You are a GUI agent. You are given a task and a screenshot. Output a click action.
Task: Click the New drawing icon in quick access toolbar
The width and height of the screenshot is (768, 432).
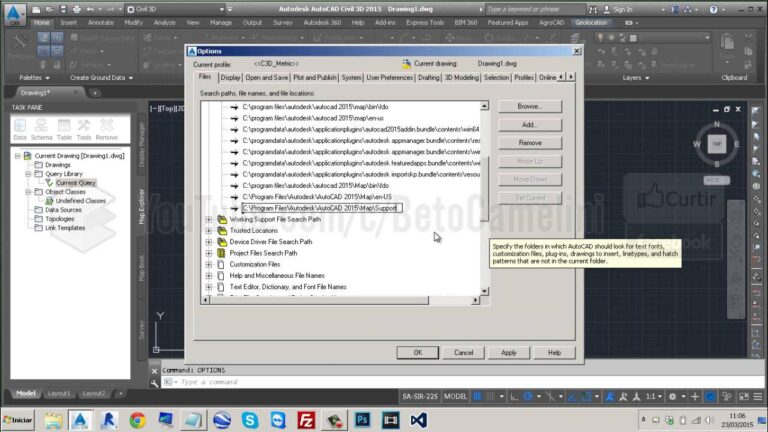point(36,9)
